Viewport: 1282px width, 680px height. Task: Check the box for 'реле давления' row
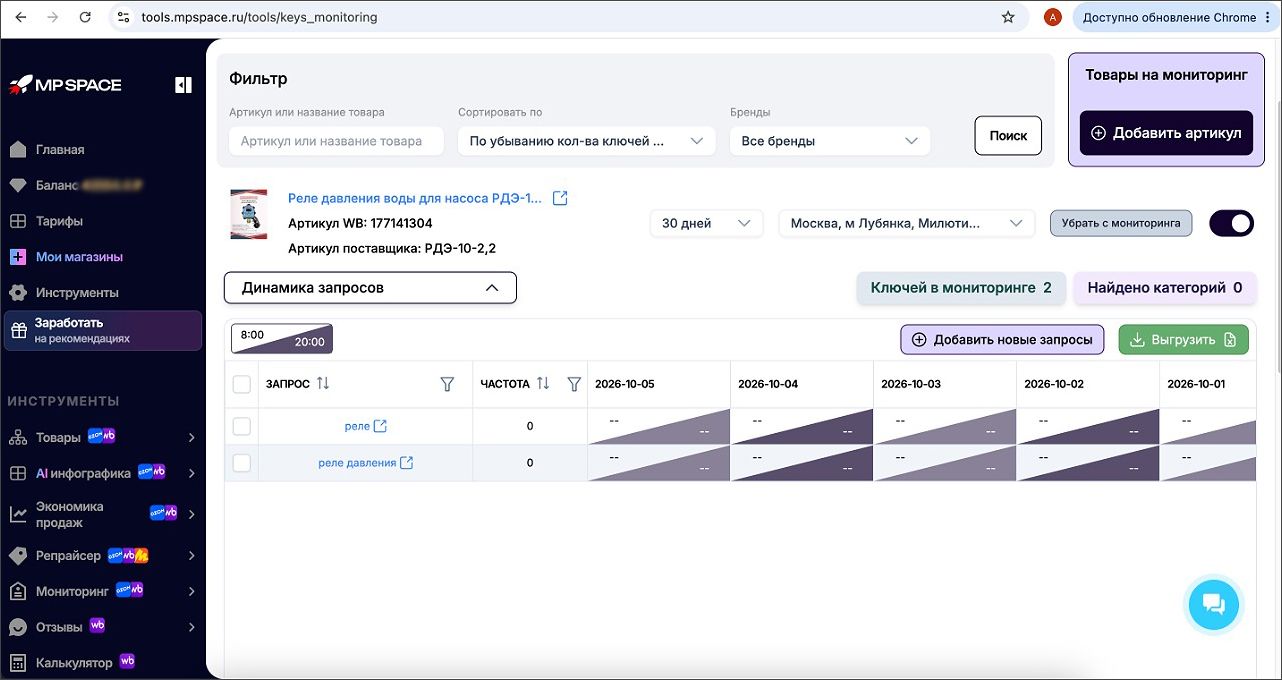point(241,463)
